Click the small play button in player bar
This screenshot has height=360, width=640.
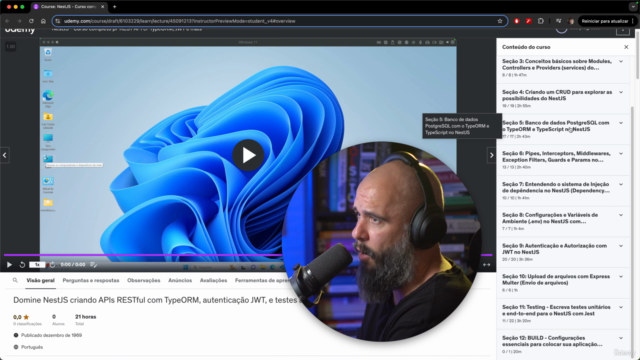tap(9, 264)
